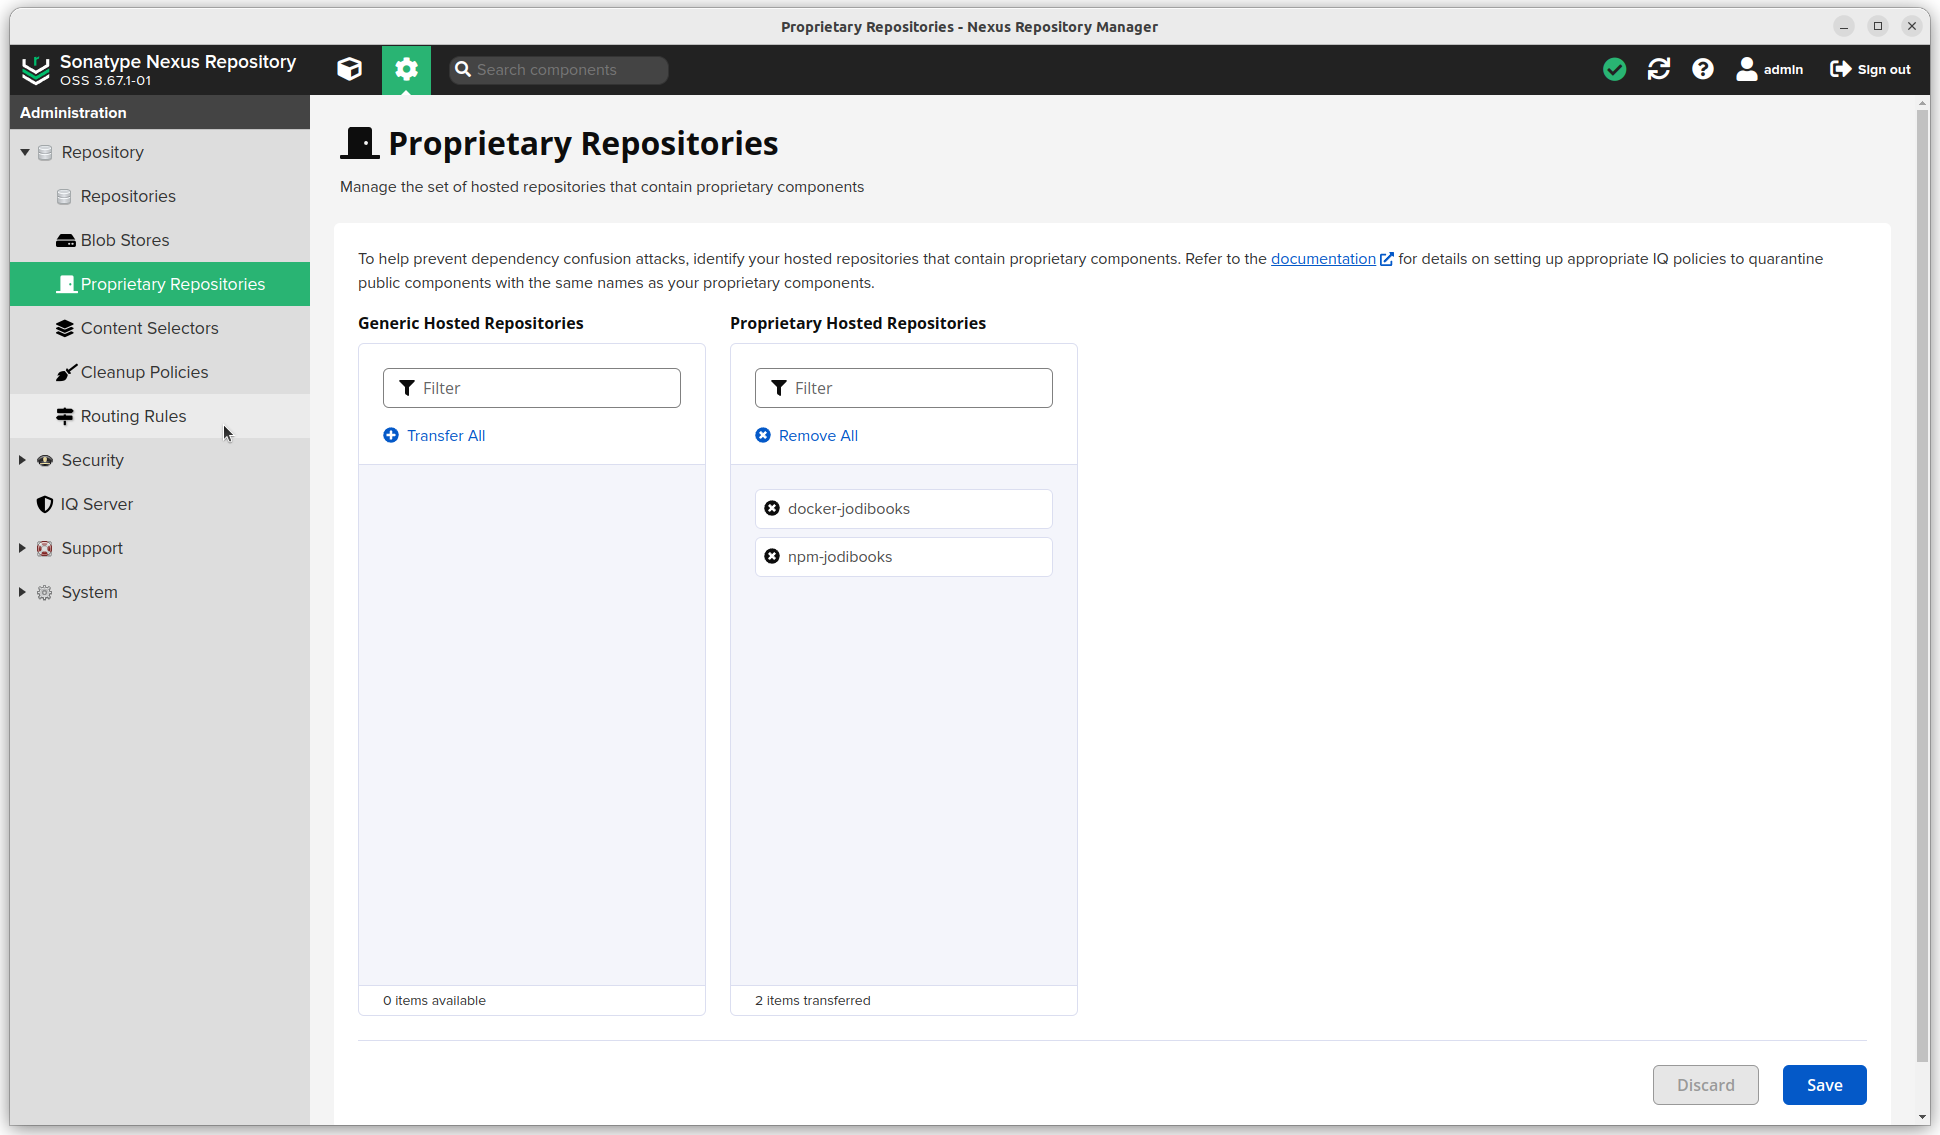Open Routing Rules

point(160,416)
